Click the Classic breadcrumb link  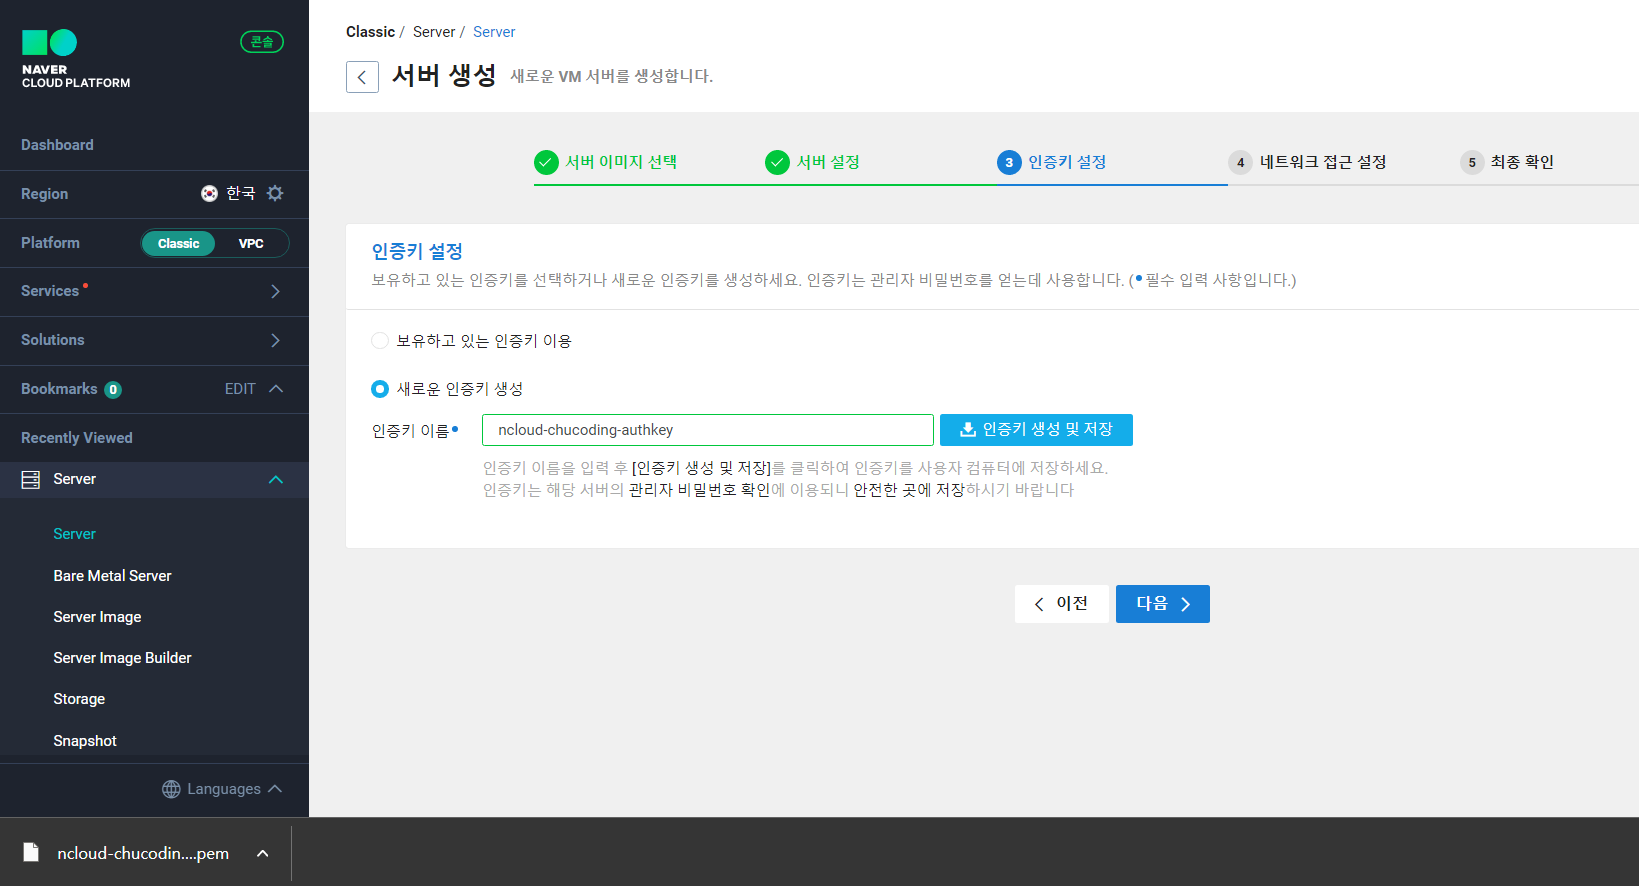(x=370, y=32)
